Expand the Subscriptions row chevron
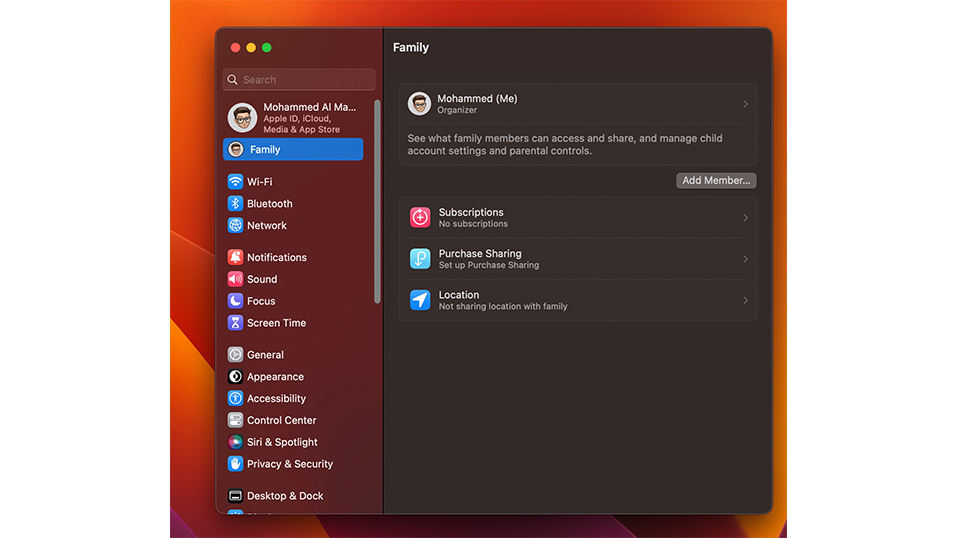 click(745, 218)
